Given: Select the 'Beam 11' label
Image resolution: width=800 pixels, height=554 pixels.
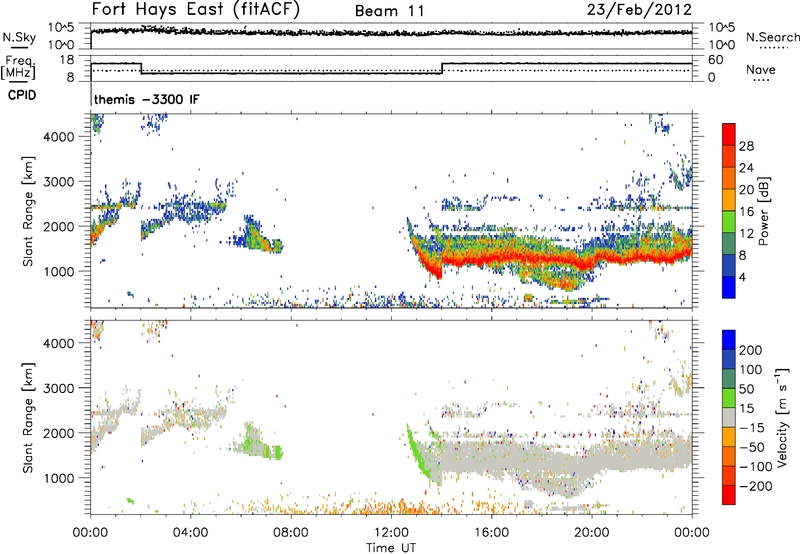Looking at the screenshot, I should 390,11.
